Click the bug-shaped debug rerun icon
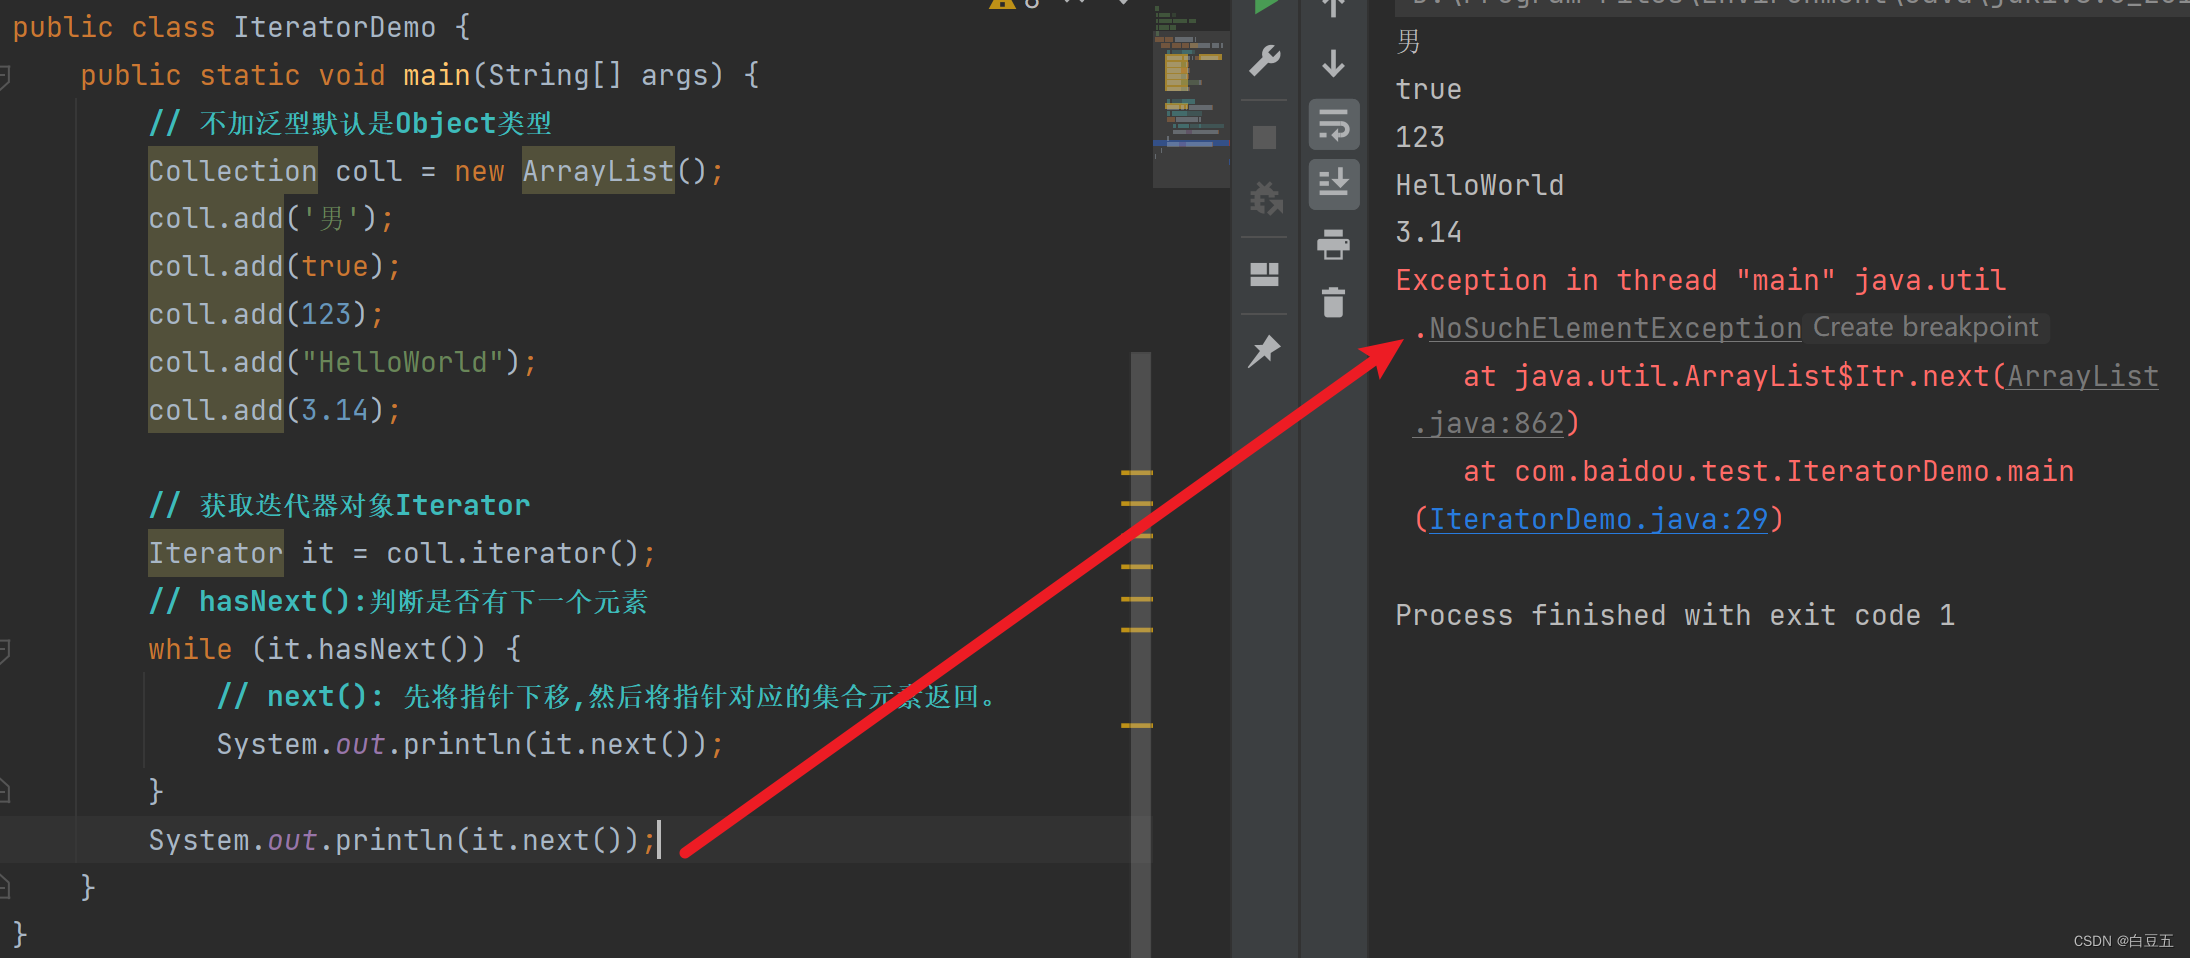 pyautogui.click(x=1265, y=198)
